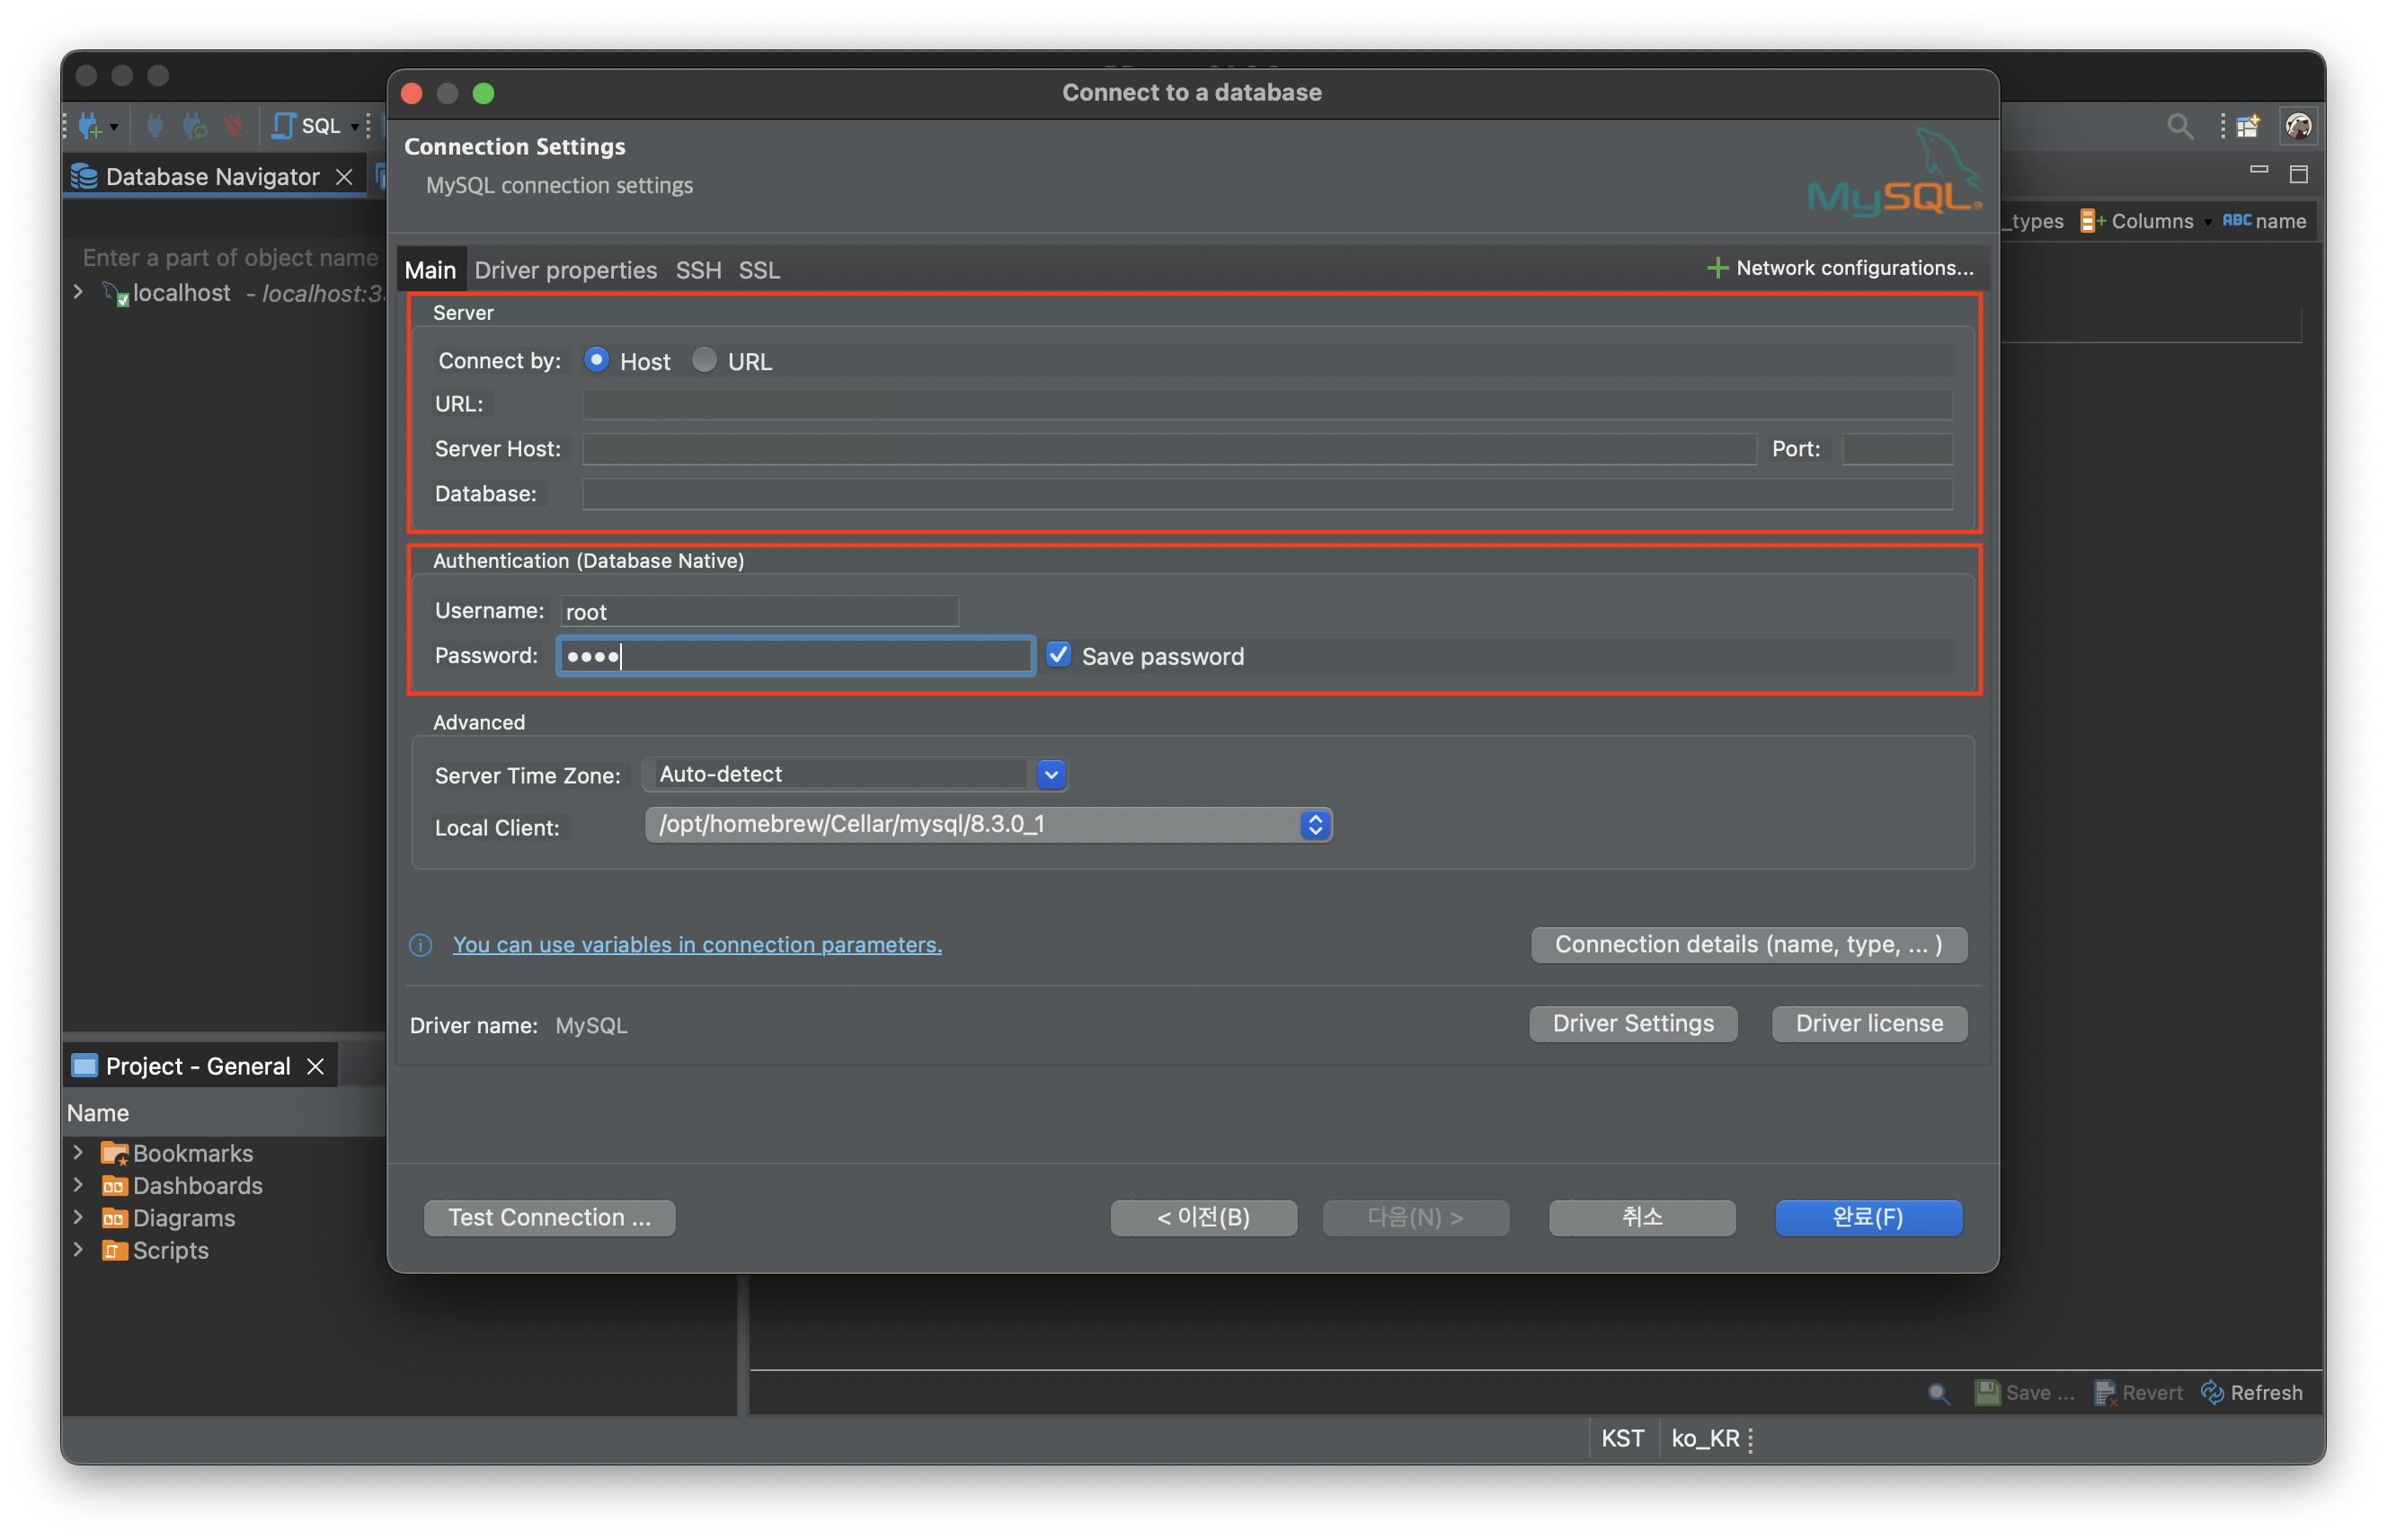This screenshot has width=2387, height=1540.
Task: Click the Driver Settings button
Action: [1632, 1023]
